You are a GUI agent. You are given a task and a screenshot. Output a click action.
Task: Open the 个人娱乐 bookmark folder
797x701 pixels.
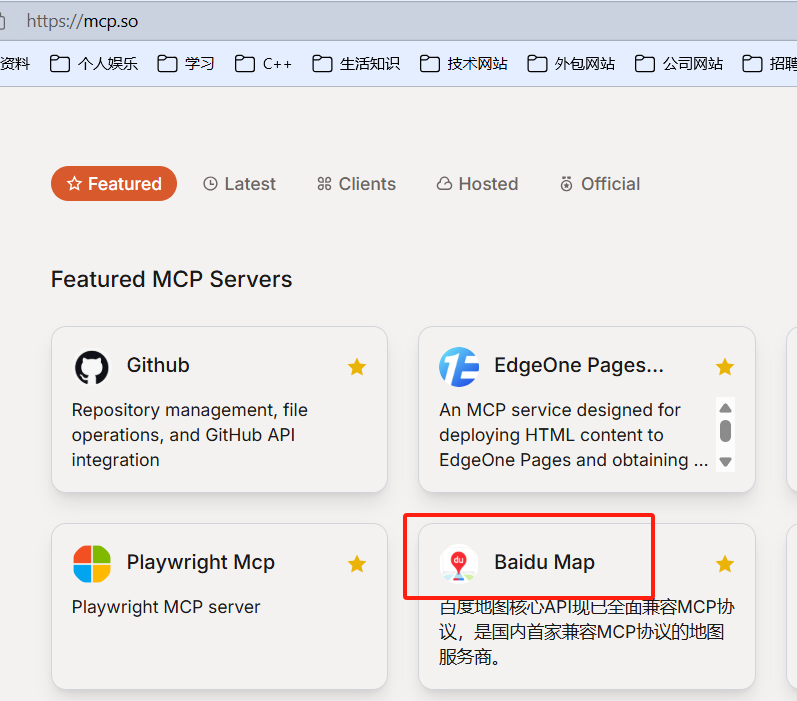point(96,64)
